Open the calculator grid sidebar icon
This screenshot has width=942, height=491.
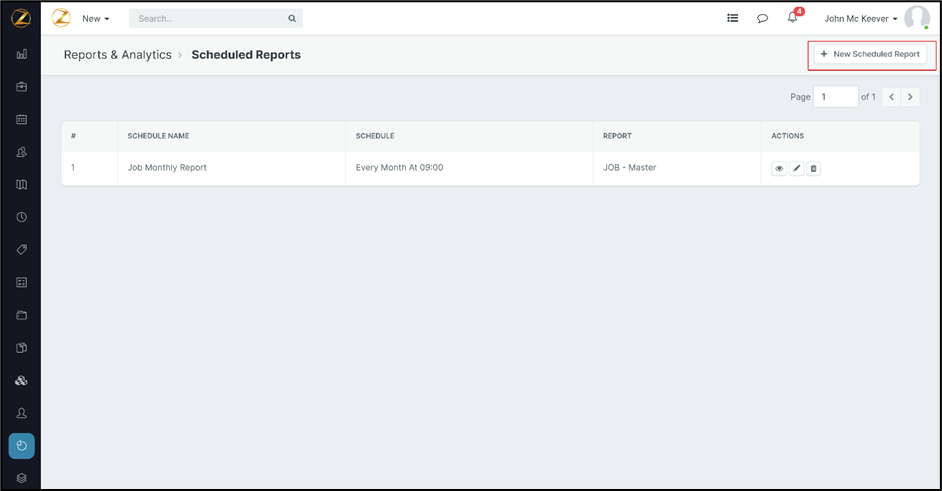tap(22, 282)
